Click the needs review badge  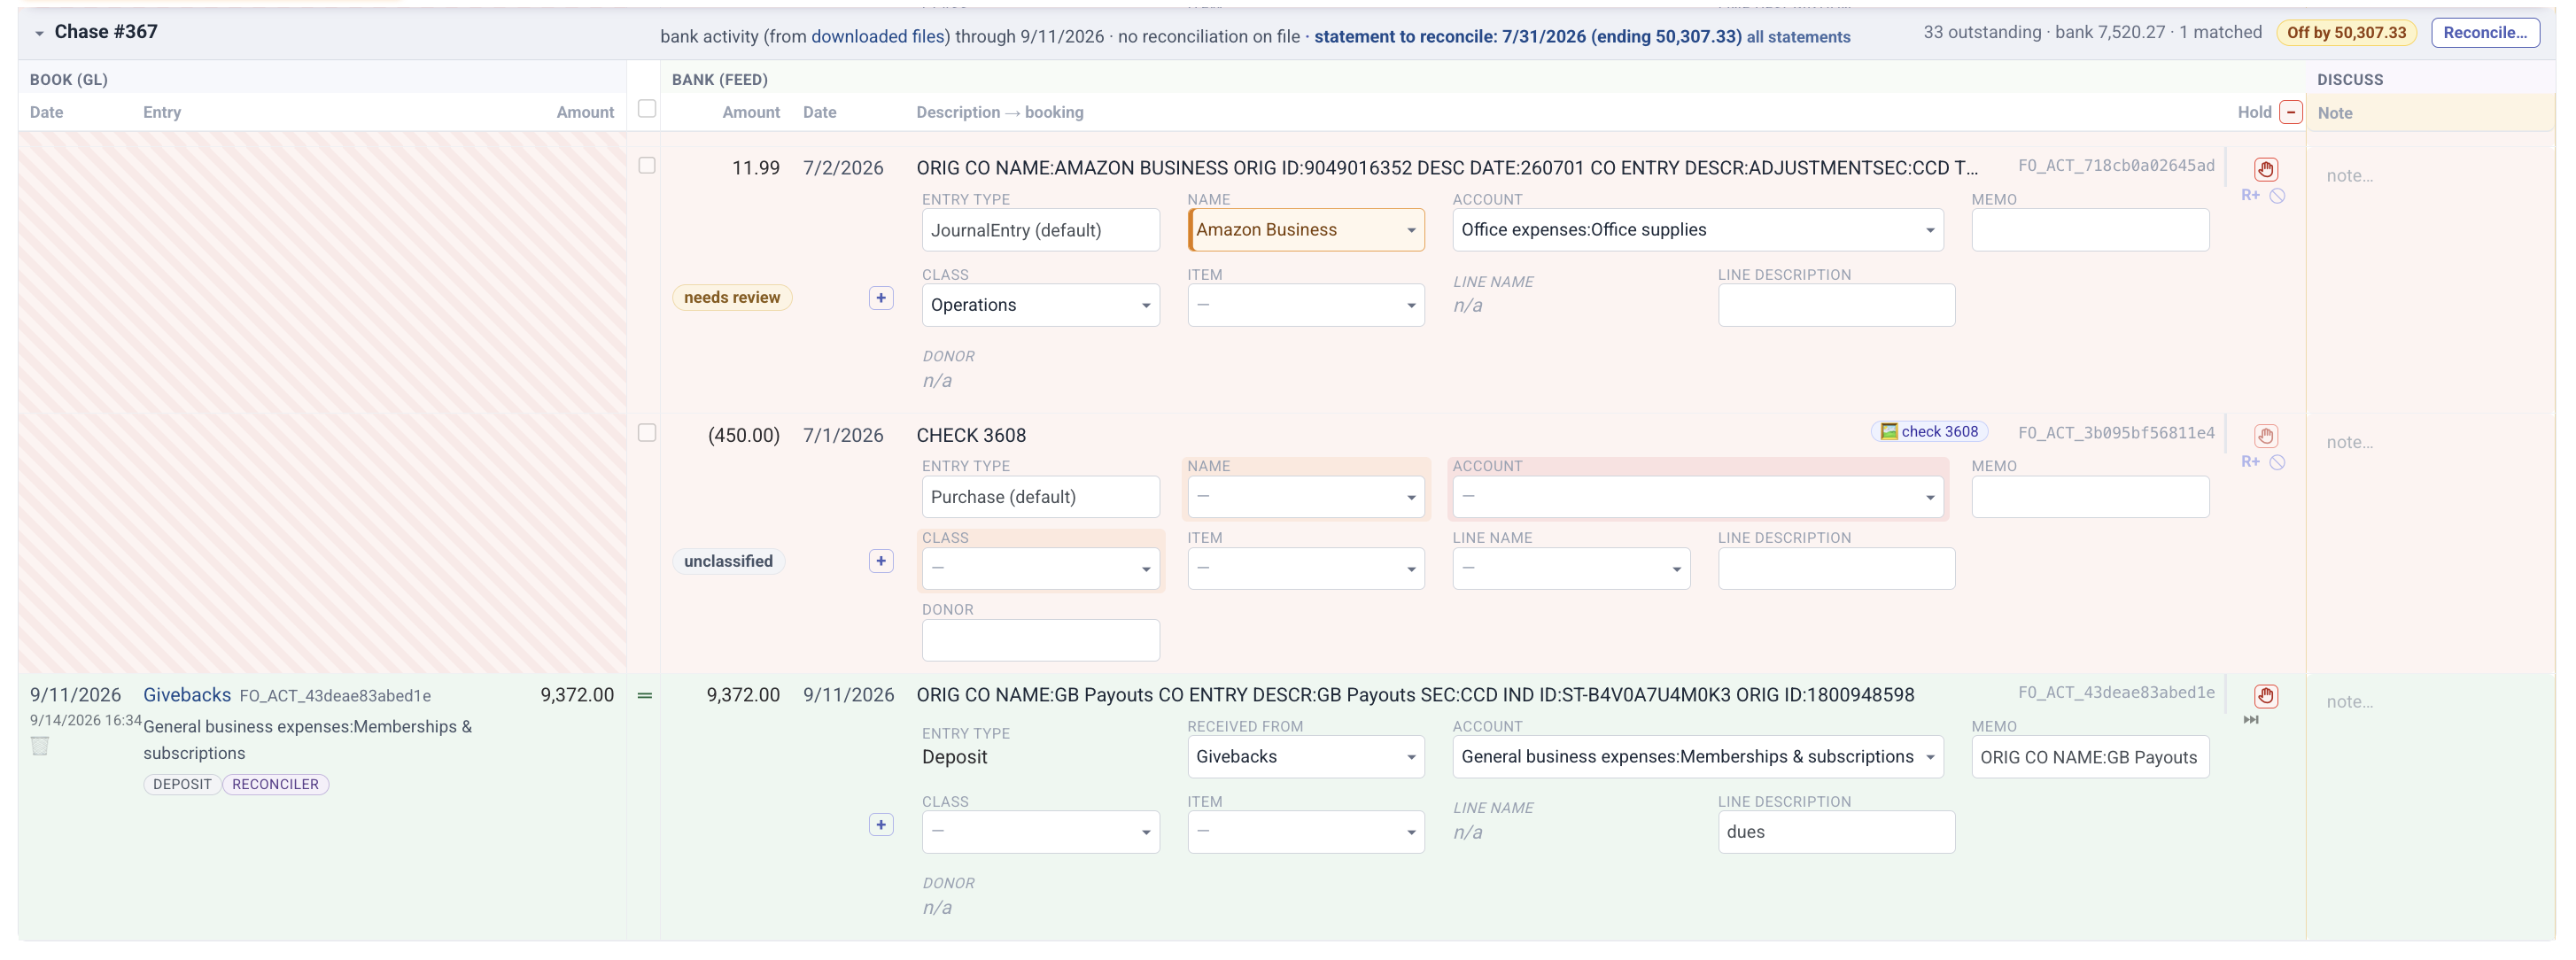[x=732, y=298]
